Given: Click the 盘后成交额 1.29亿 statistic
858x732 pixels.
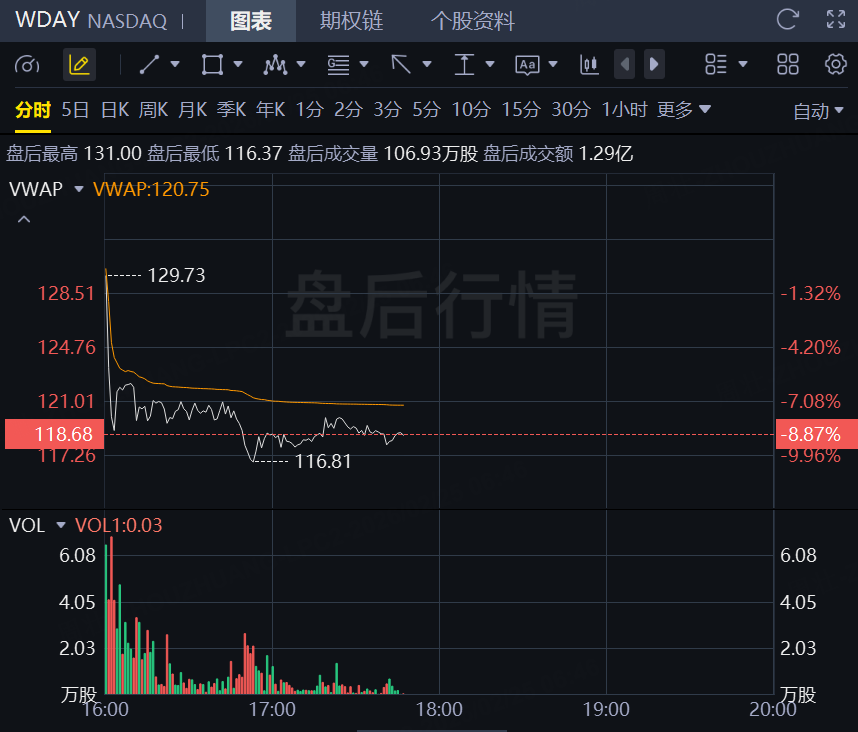Looking at the screenshot, I should coord(558,154).
